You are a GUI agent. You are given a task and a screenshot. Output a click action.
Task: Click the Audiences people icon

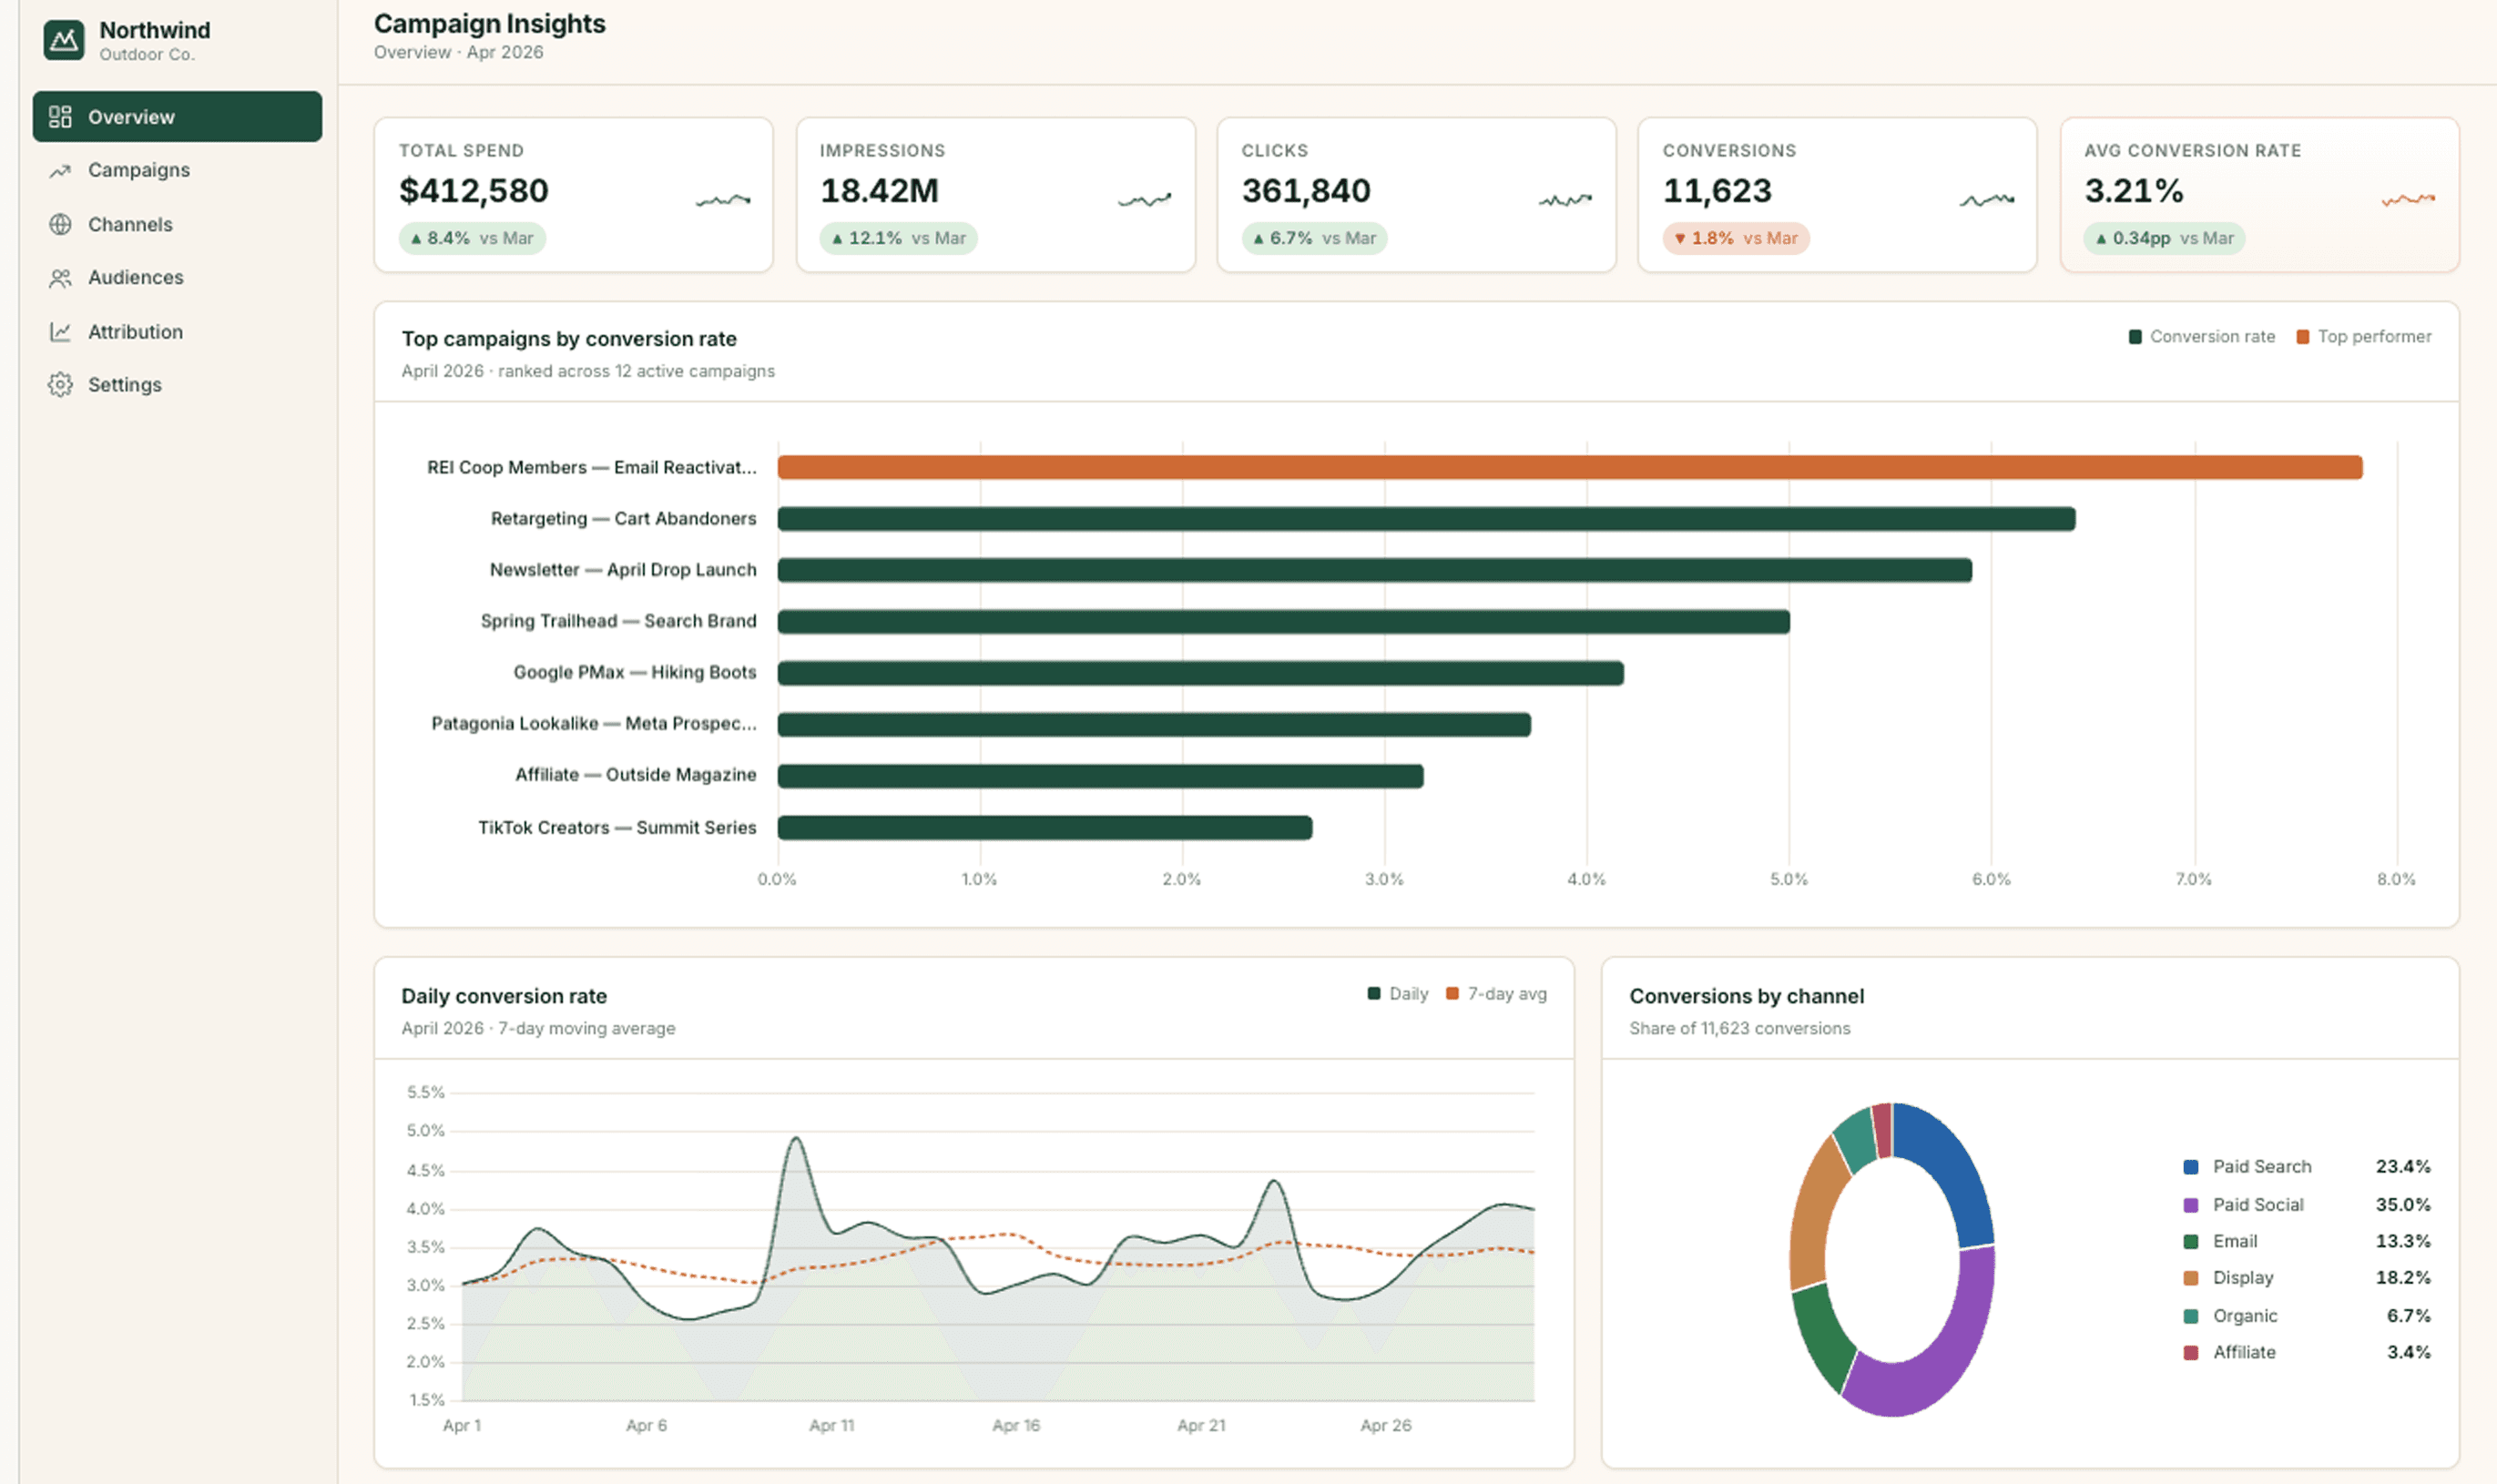60,278
